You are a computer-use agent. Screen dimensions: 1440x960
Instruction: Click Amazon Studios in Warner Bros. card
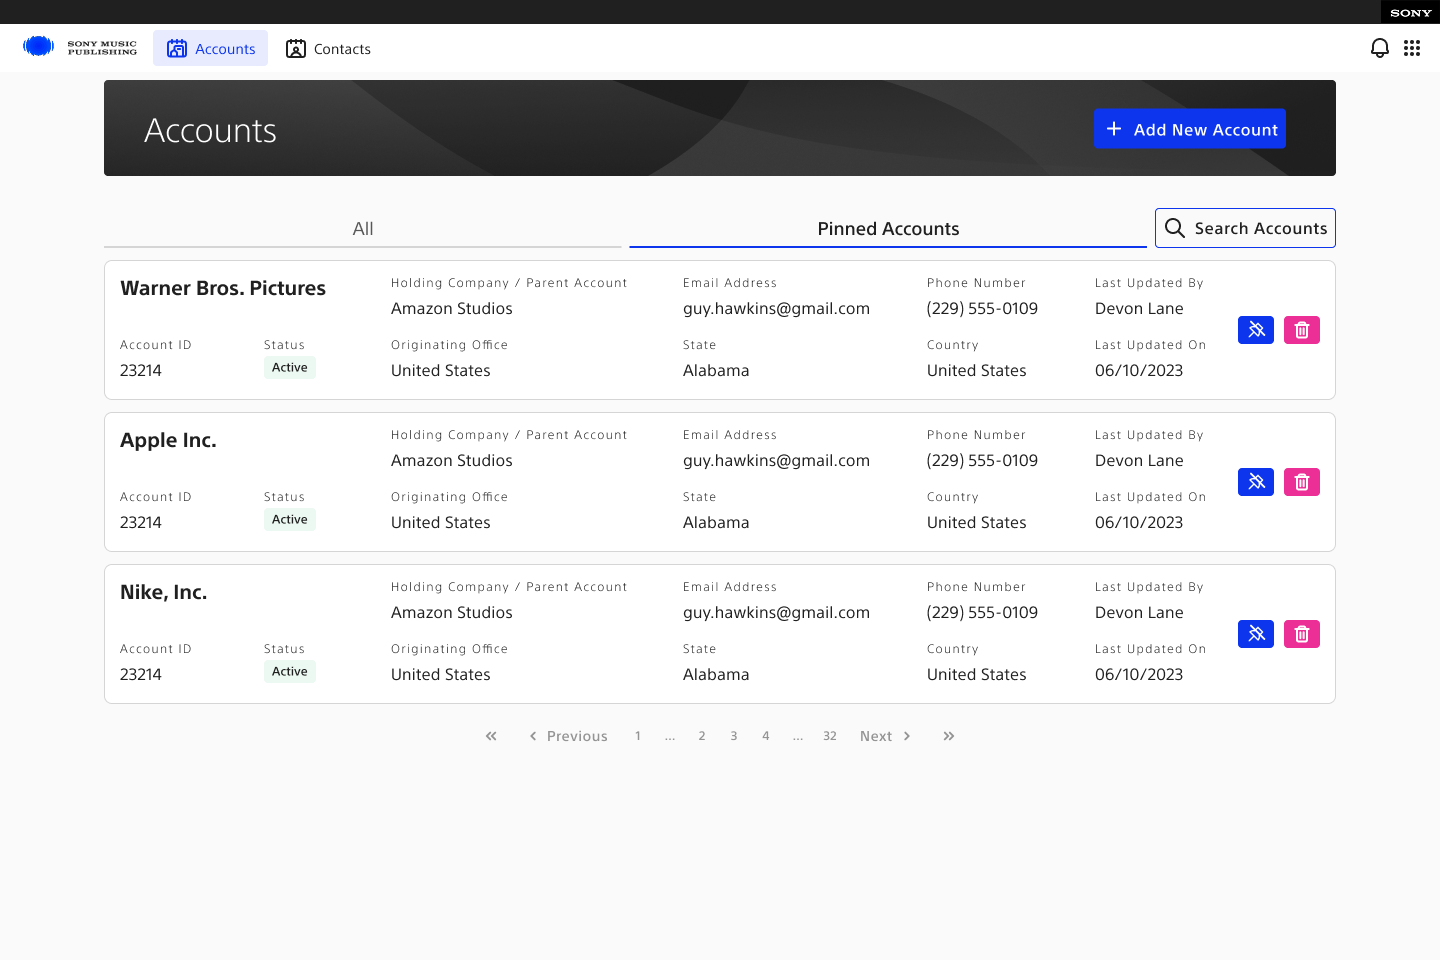[452, 309]
